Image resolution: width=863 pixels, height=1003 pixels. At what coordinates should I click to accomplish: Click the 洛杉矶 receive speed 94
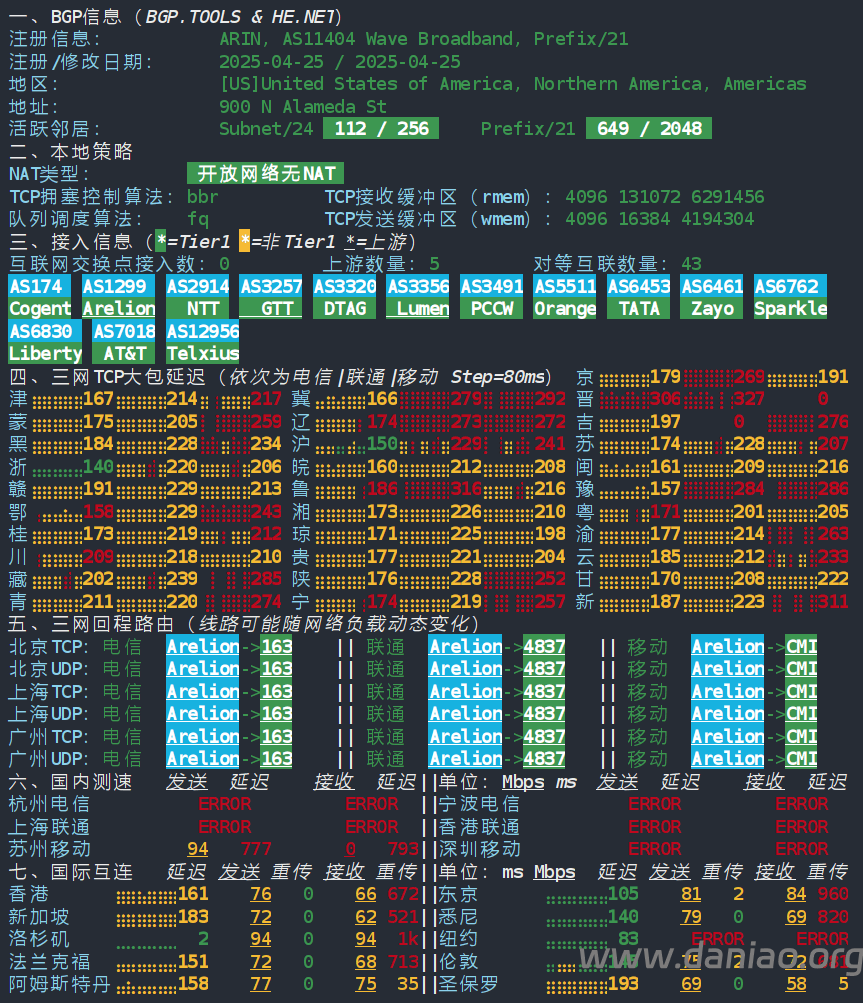365,939
